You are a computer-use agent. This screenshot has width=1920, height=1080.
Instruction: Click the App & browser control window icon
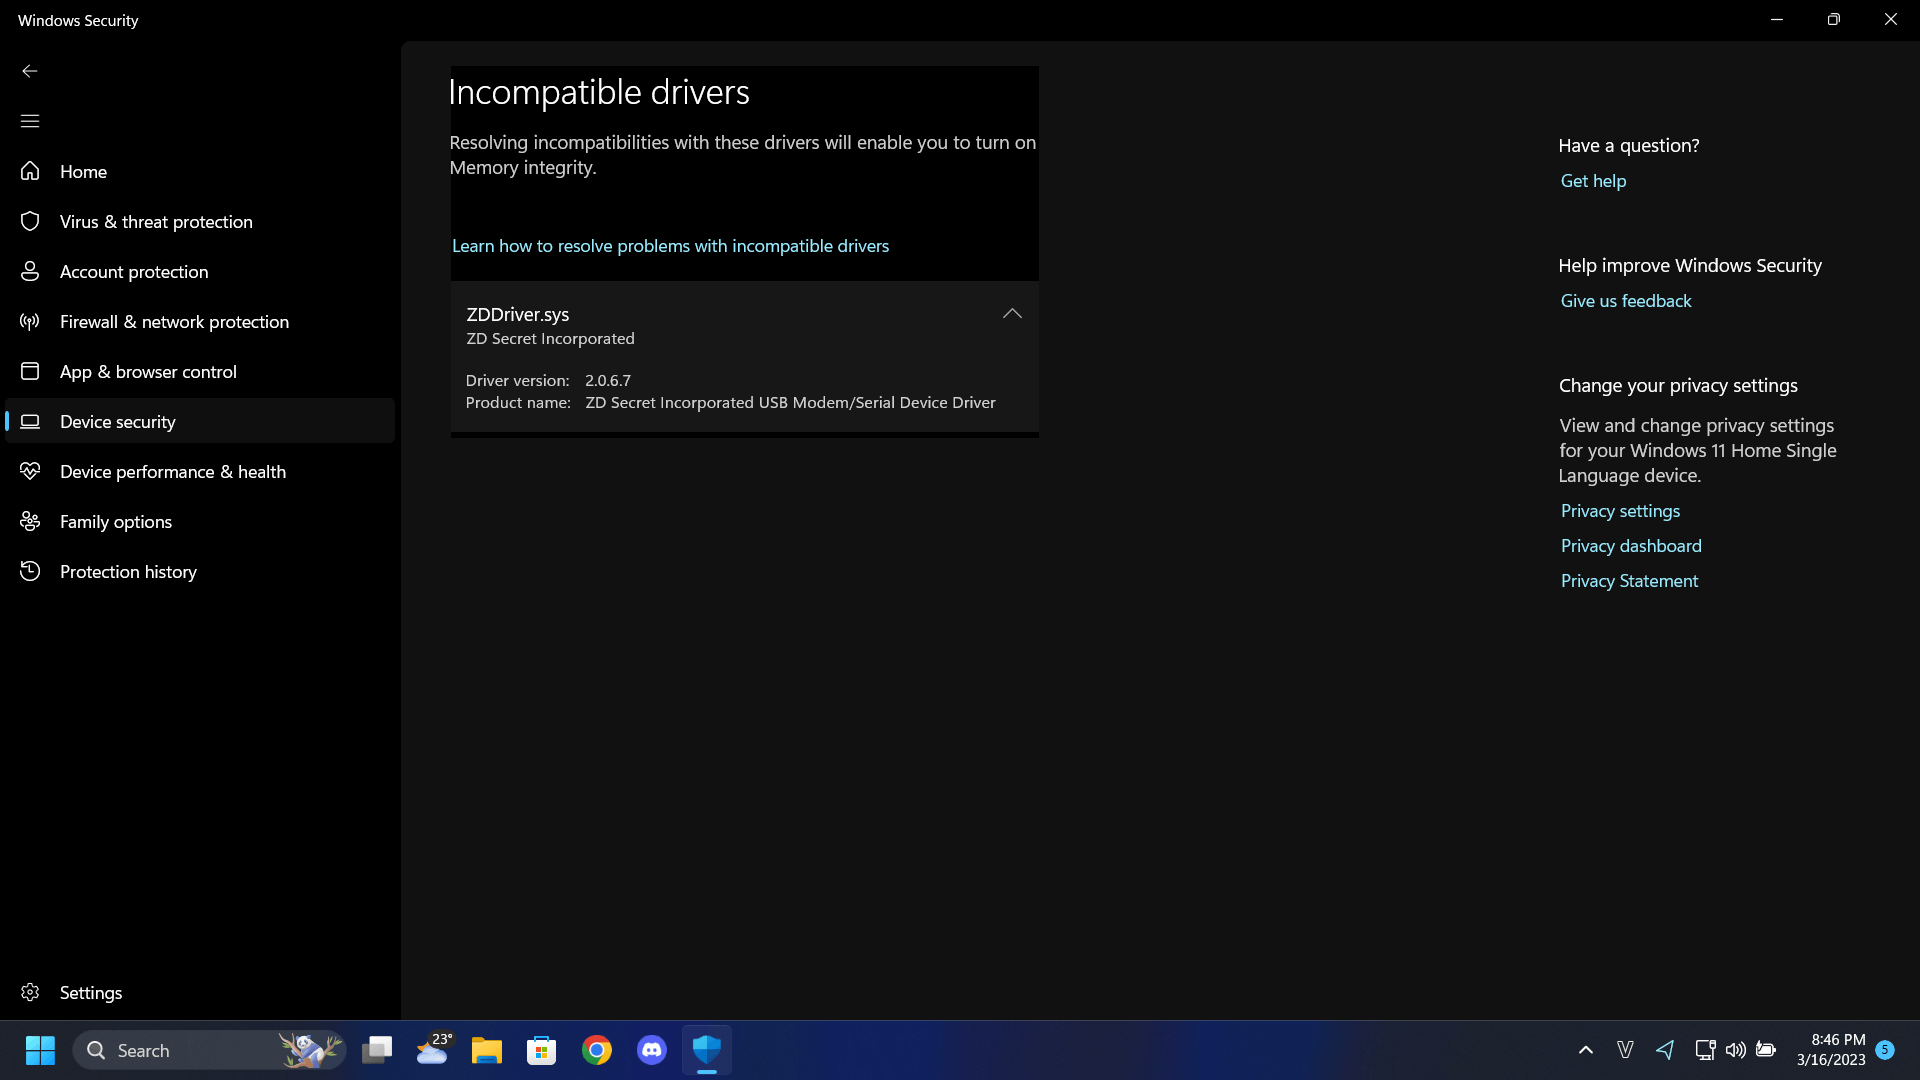(x=30, y=371)
